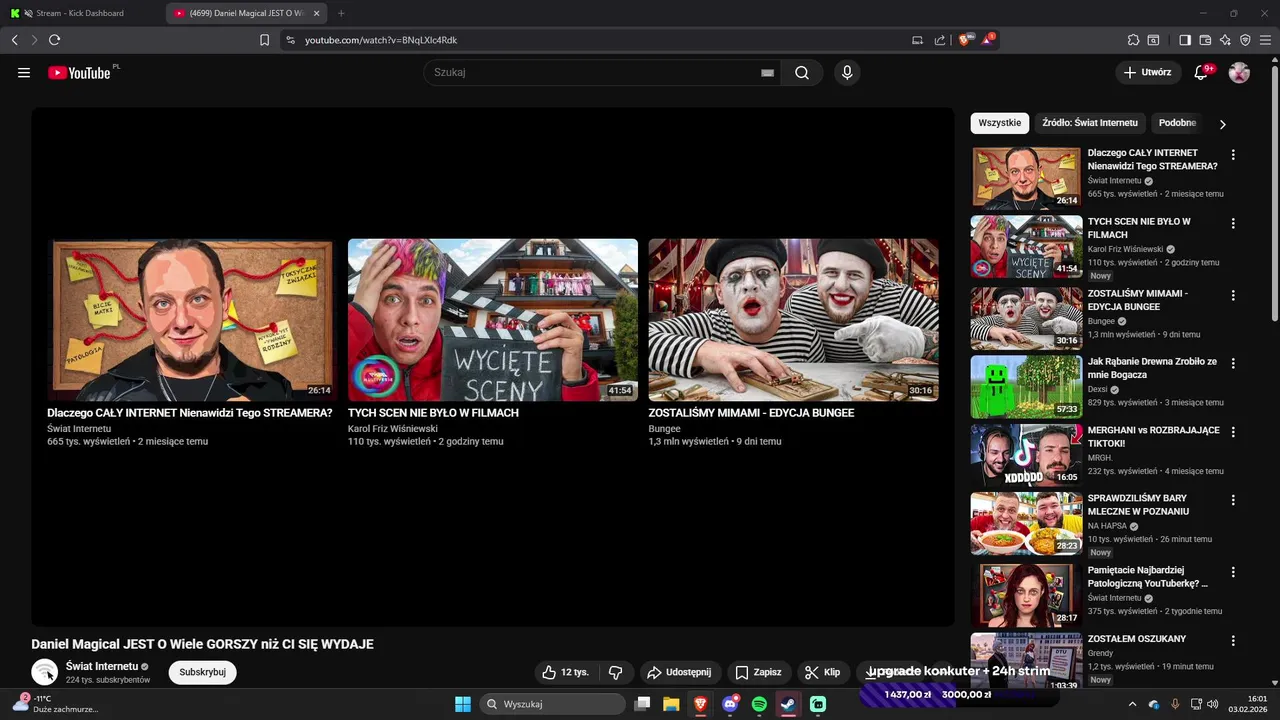Like the video with thumbs up
This screenshot has height=720, width=1280.
[x=565, y=672]
